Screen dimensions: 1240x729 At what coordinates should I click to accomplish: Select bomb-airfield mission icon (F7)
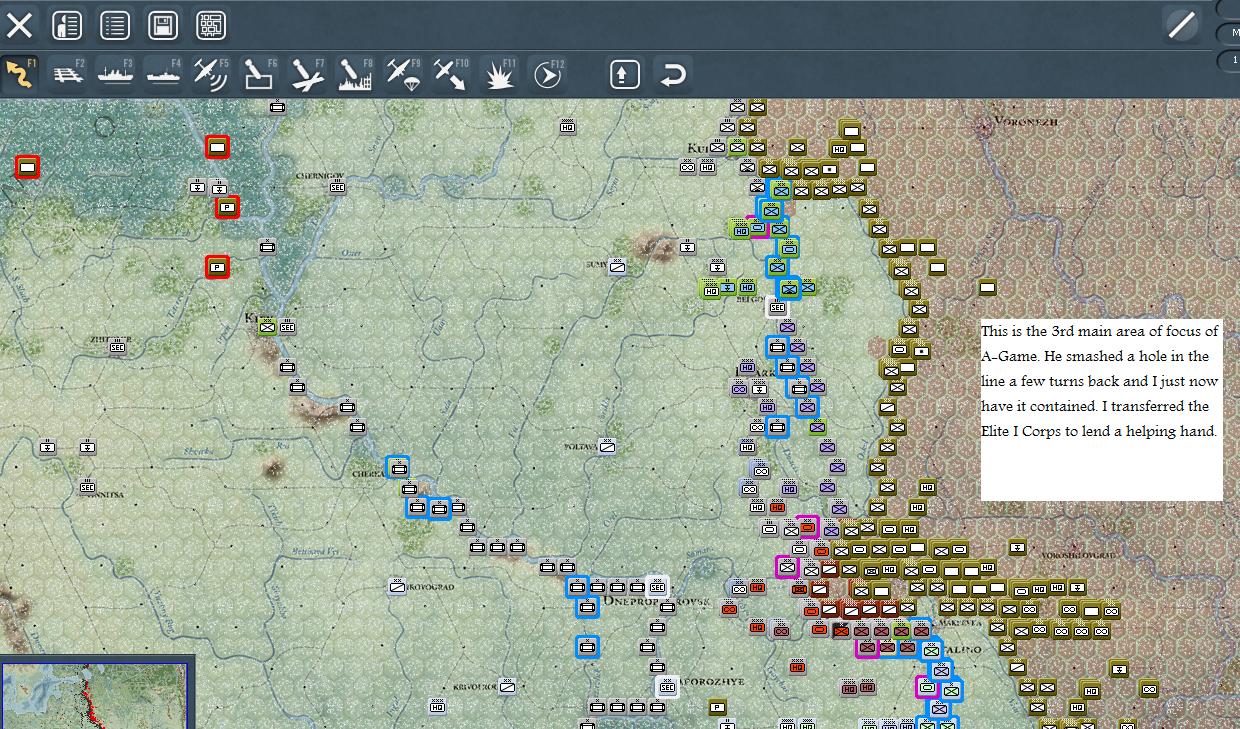[x=307, y=74]
